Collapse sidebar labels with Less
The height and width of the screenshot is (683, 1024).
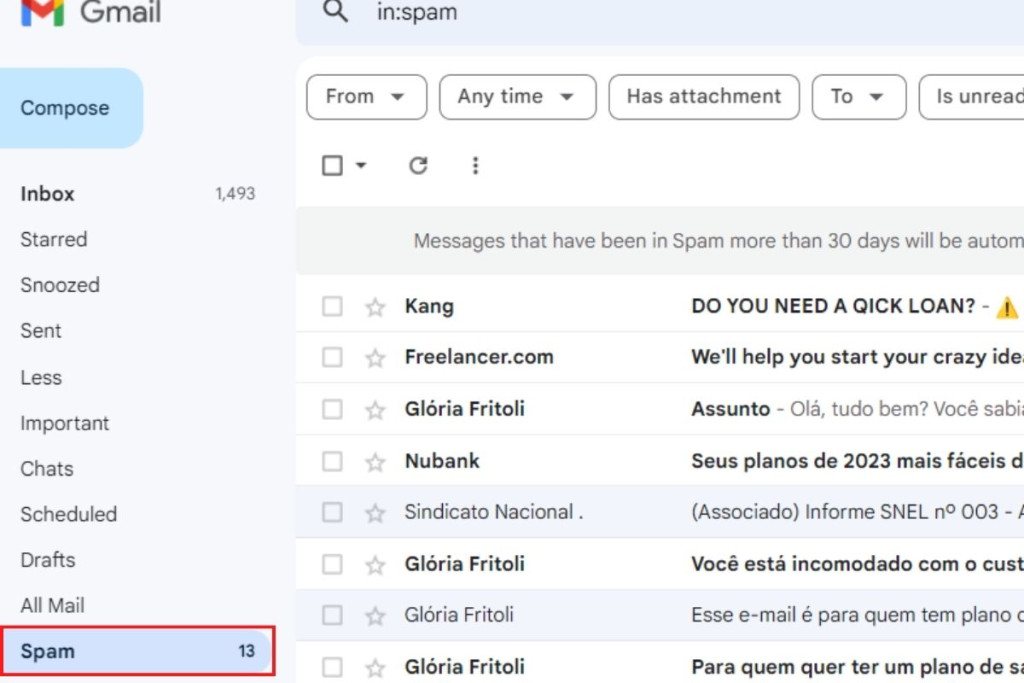[x=137, y=377]
